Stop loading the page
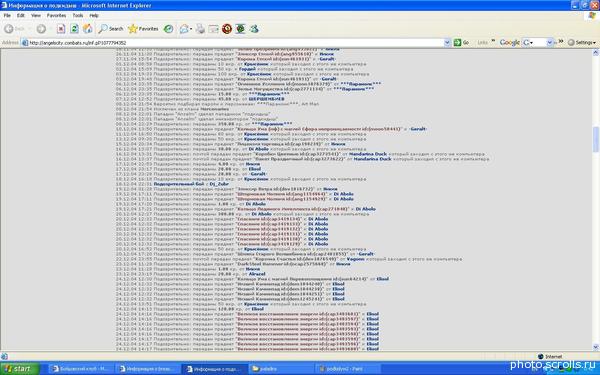 61,29
